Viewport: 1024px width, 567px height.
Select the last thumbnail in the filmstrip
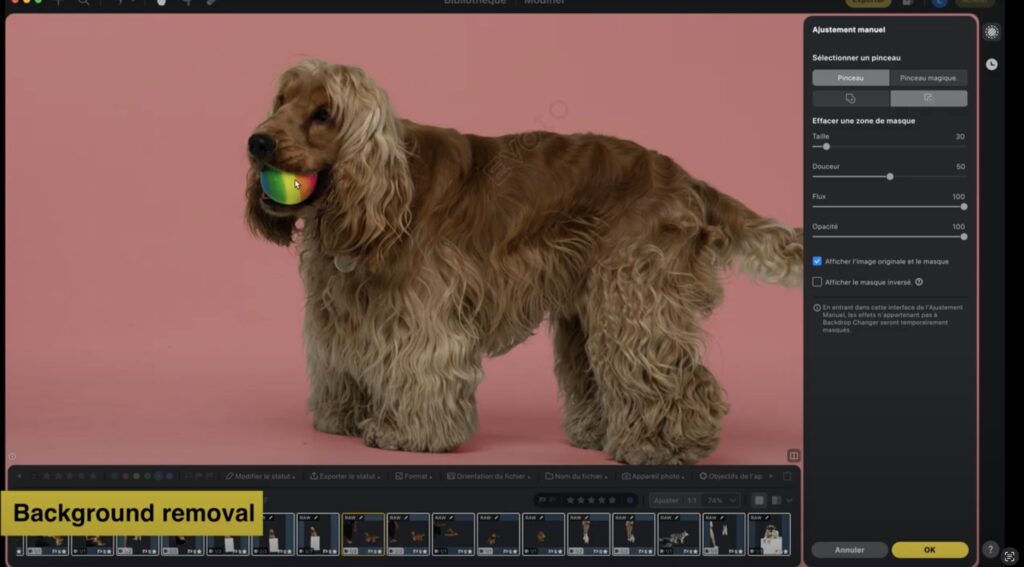point(769,534)
